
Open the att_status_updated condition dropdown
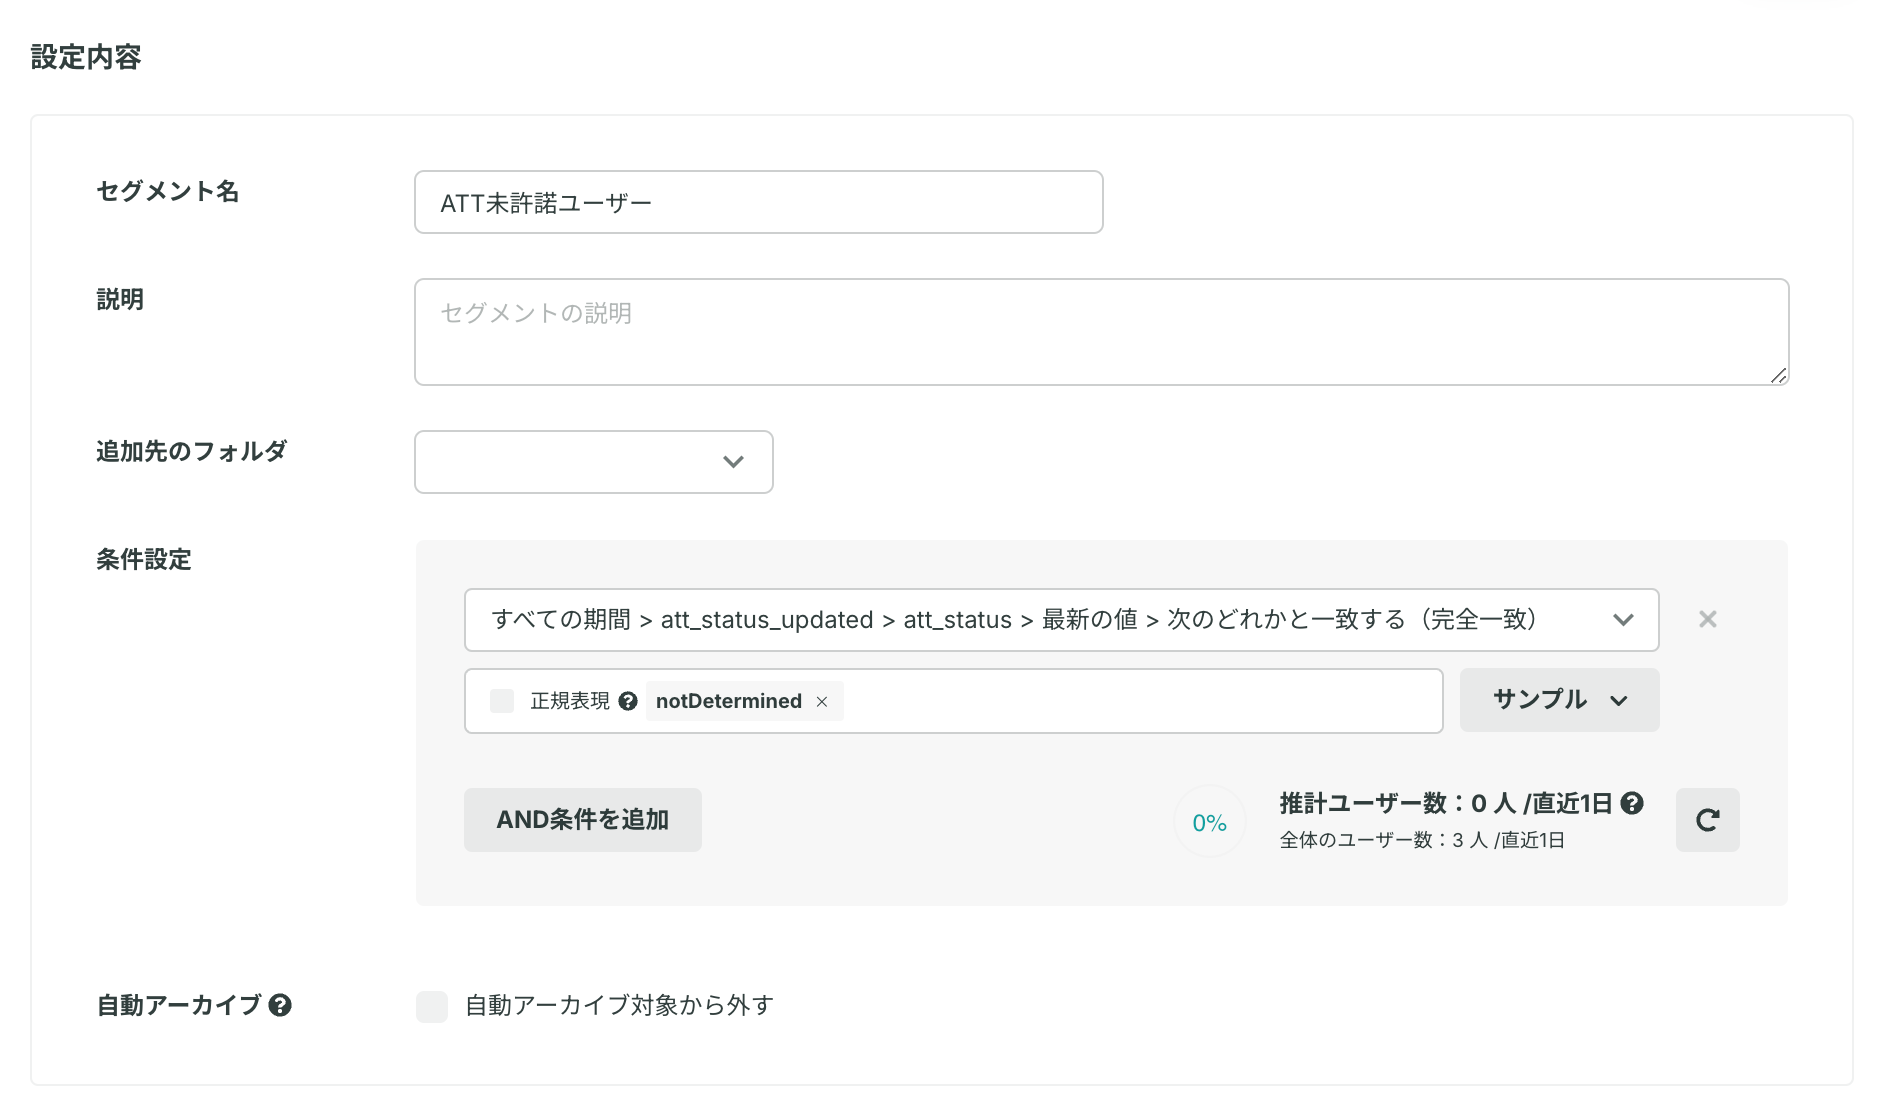[1061, 620]
